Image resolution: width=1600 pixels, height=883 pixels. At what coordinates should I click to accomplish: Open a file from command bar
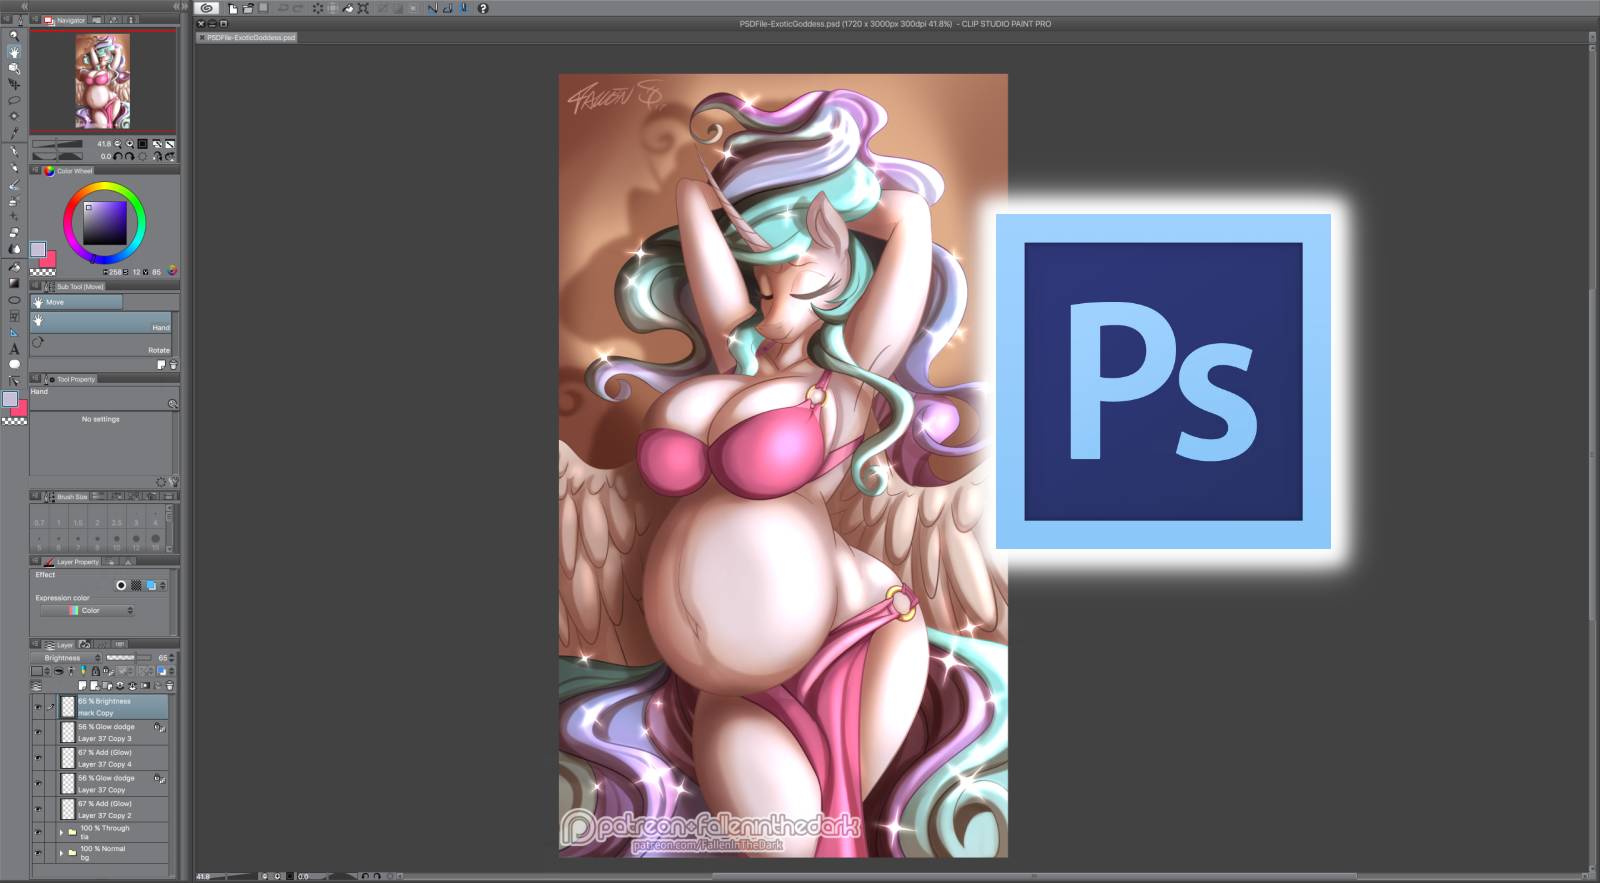(248, 8)
